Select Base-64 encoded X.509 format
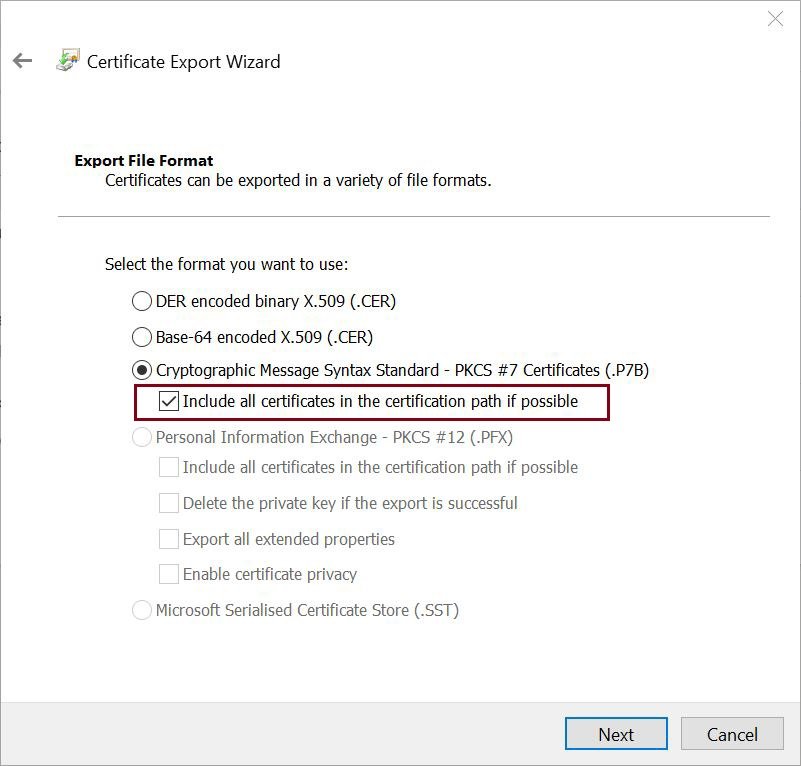801x766 pixels. point(140,337)
